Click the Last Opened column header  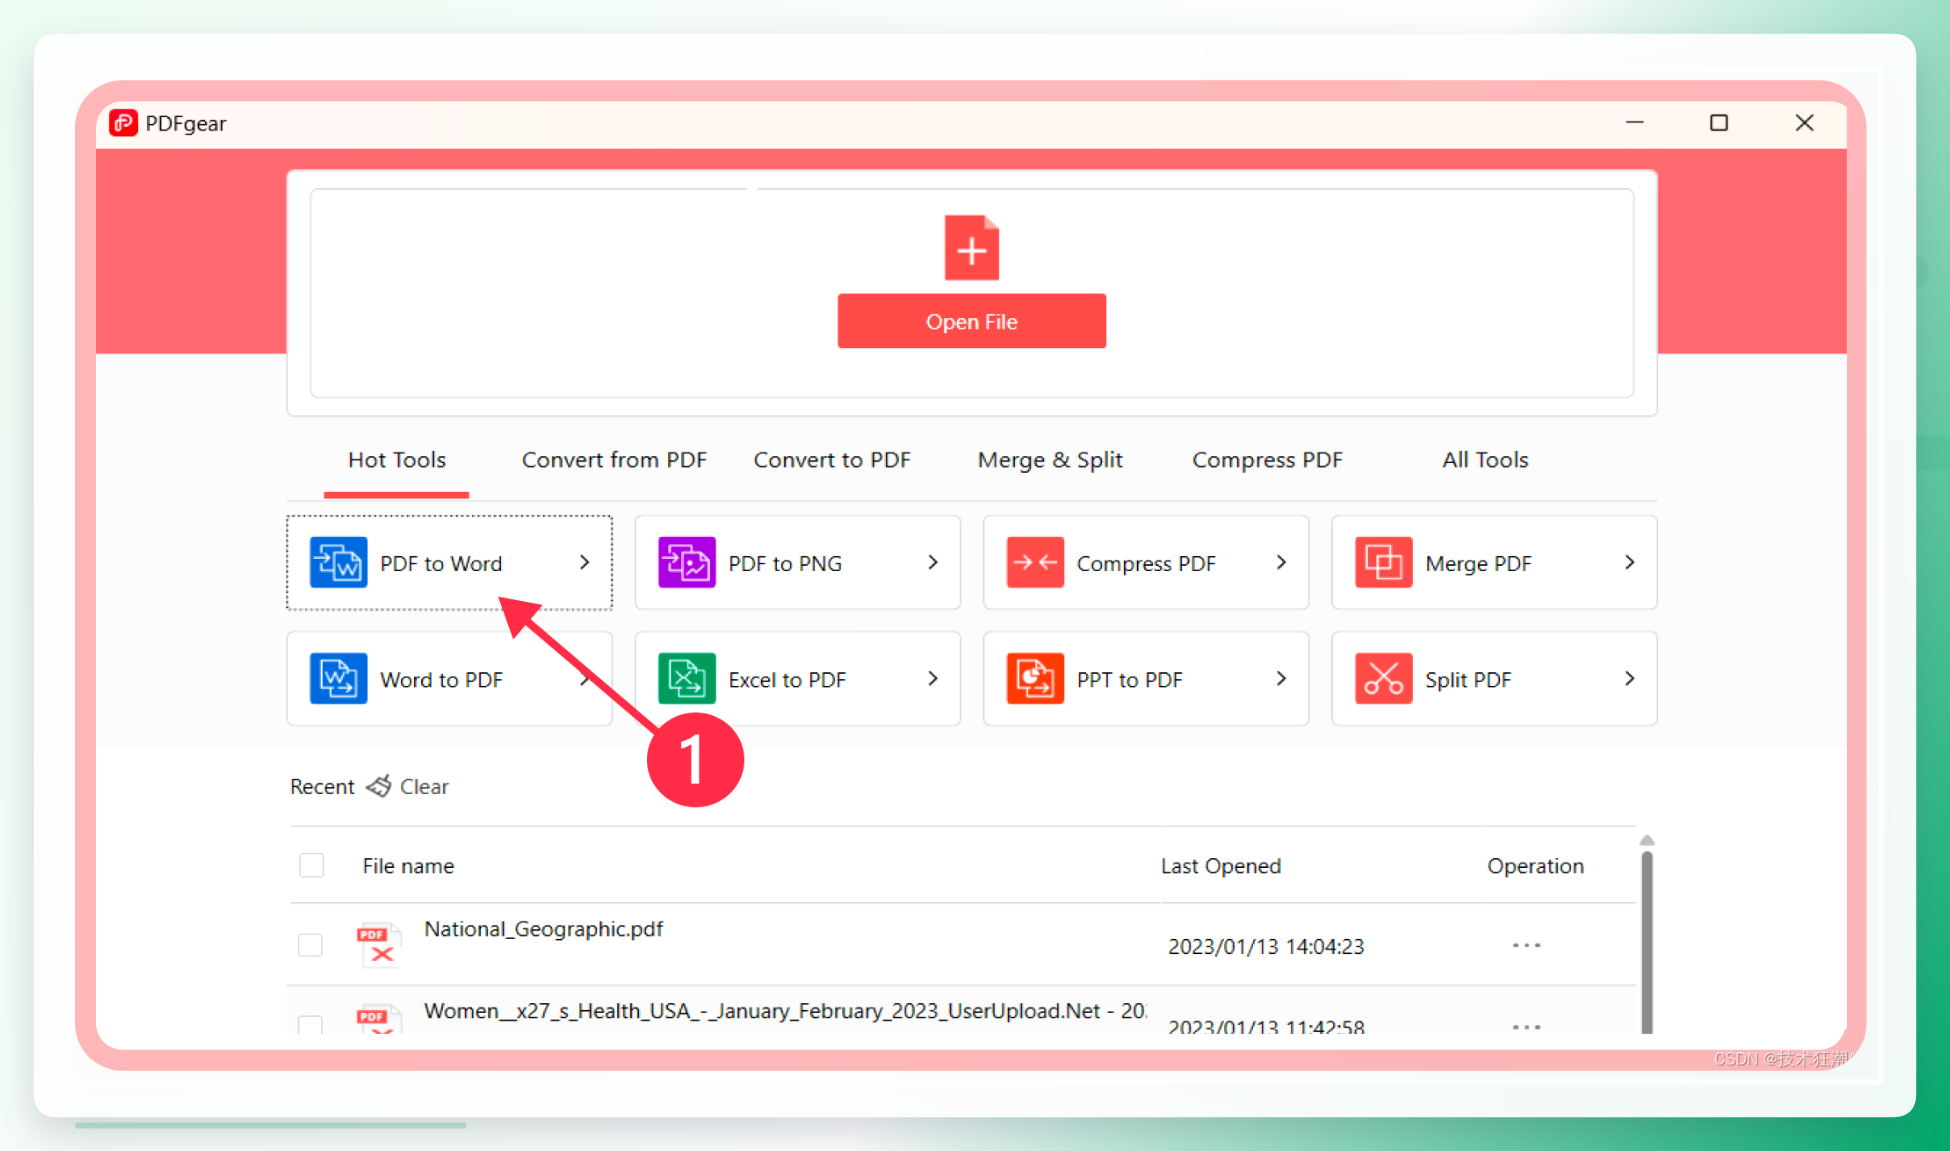click(x=1220, y=866)
